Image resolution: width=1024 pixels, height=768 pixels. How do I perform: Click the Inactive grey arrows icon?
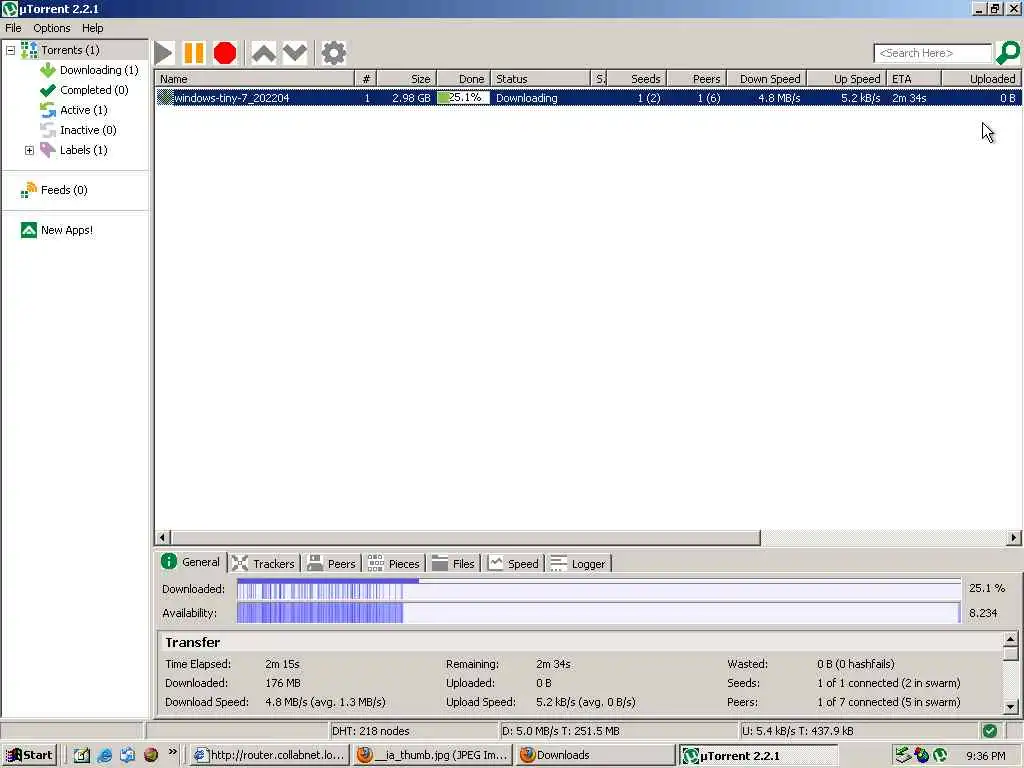pos(48,130)
